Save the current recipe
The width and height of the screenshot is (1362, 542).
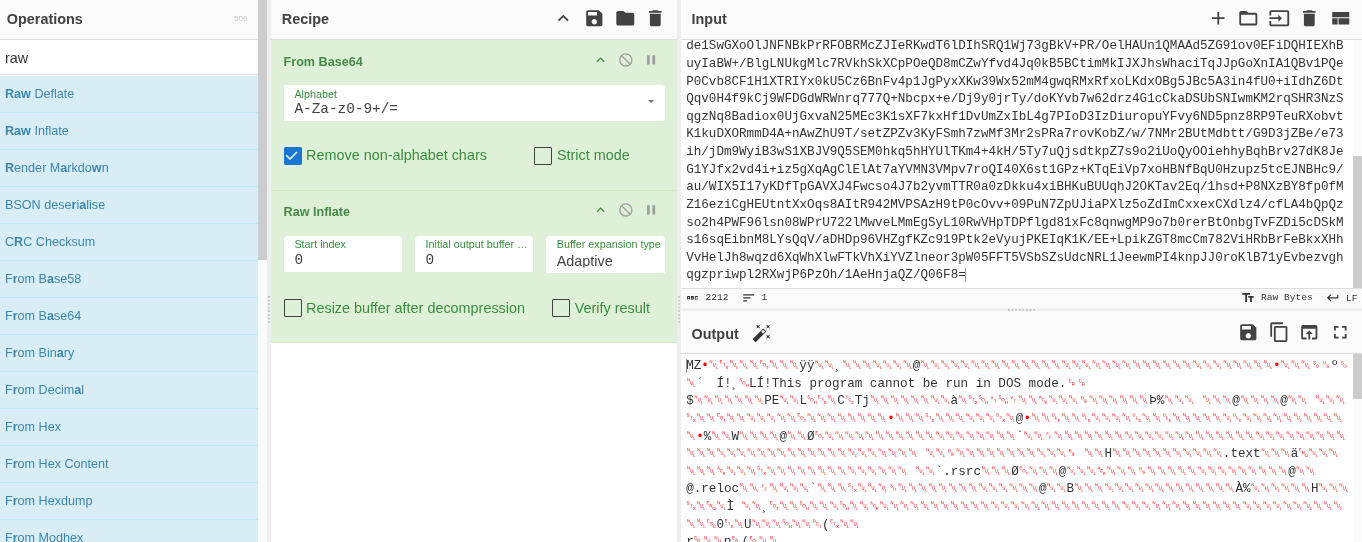pyautogui.click(x=594, y=18)
